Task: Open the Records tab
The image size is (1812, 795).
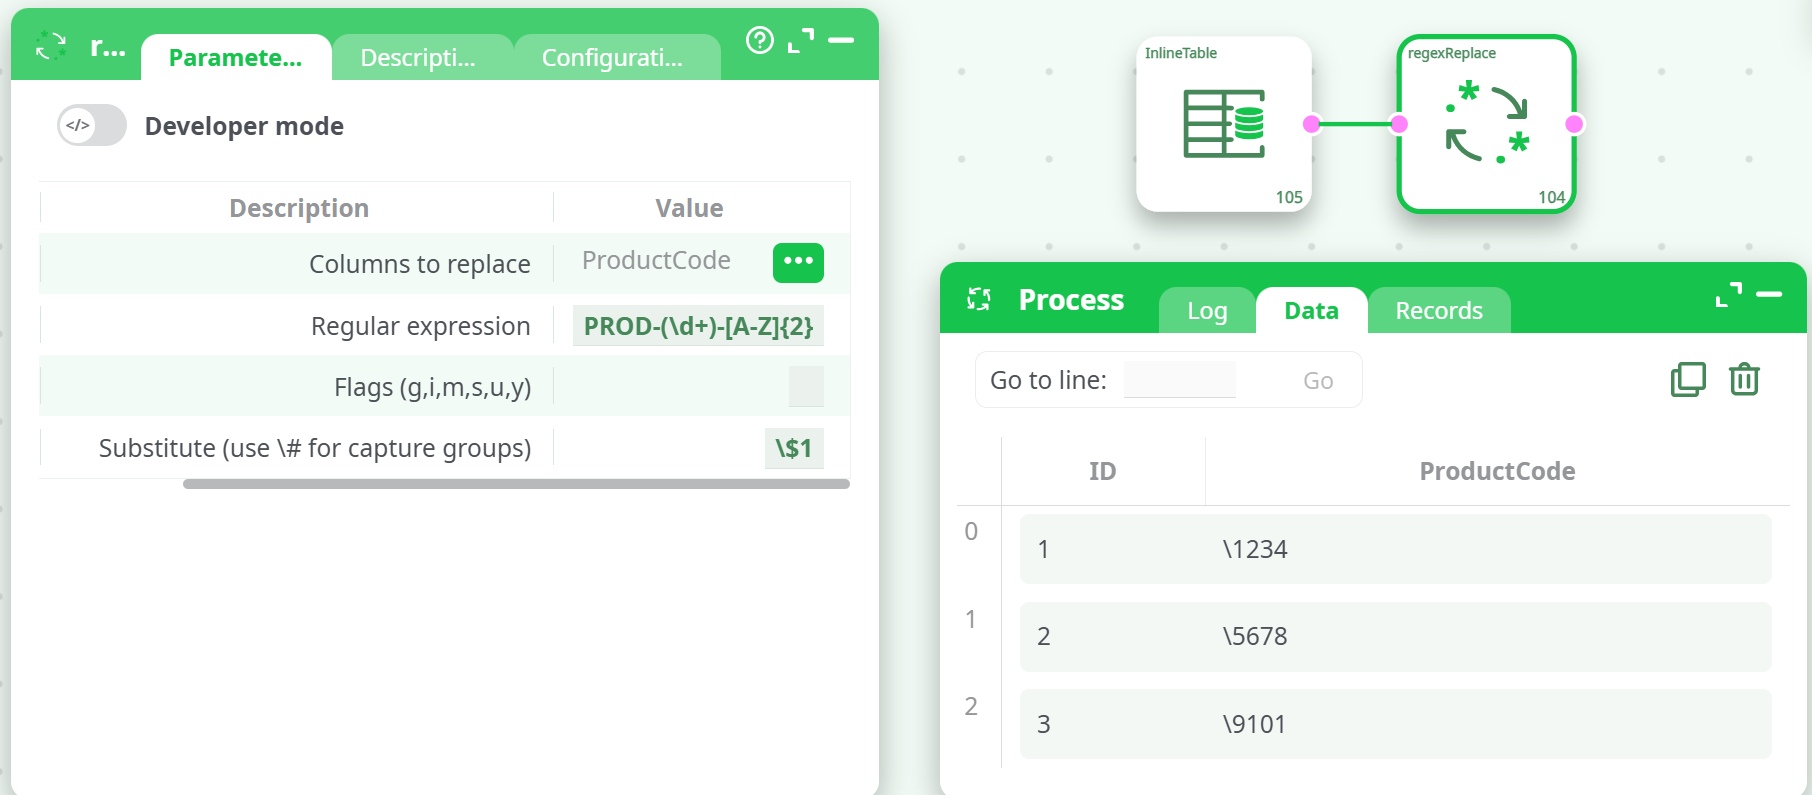Action: coord(1438,311)
